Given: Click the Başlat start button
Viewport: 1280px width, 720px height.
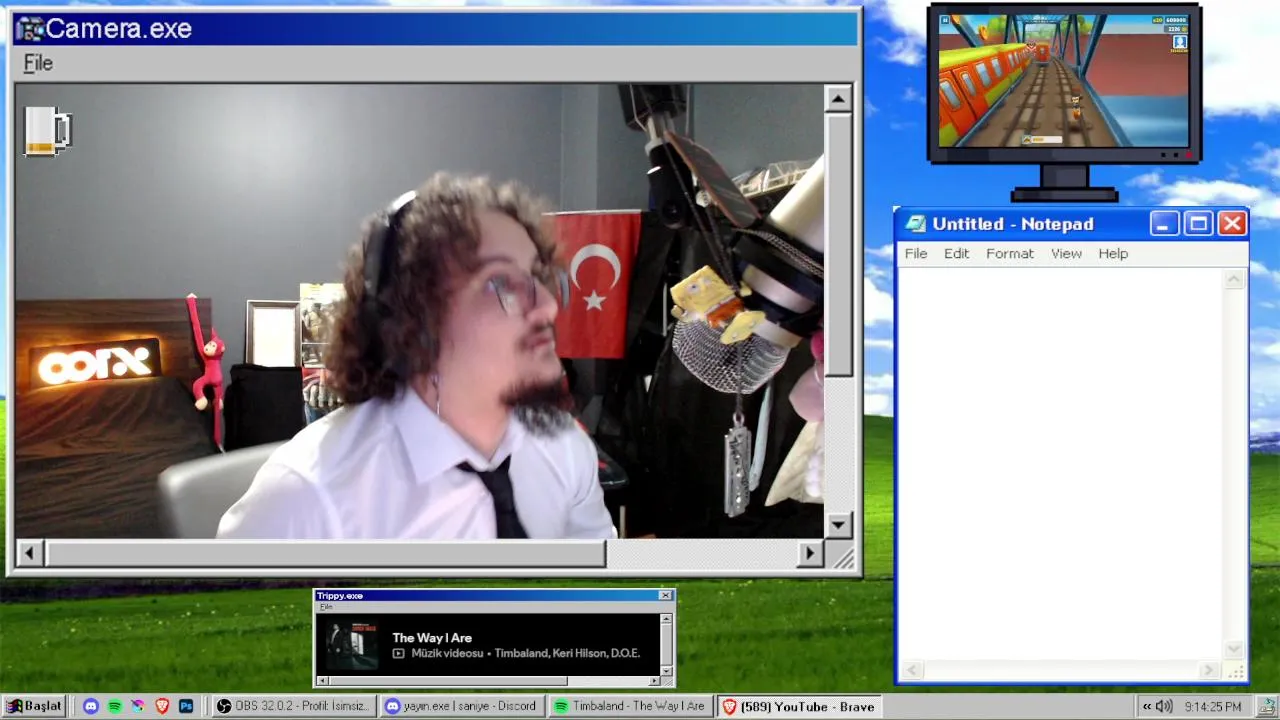Looking at the screenshot, I should (35, 706).
